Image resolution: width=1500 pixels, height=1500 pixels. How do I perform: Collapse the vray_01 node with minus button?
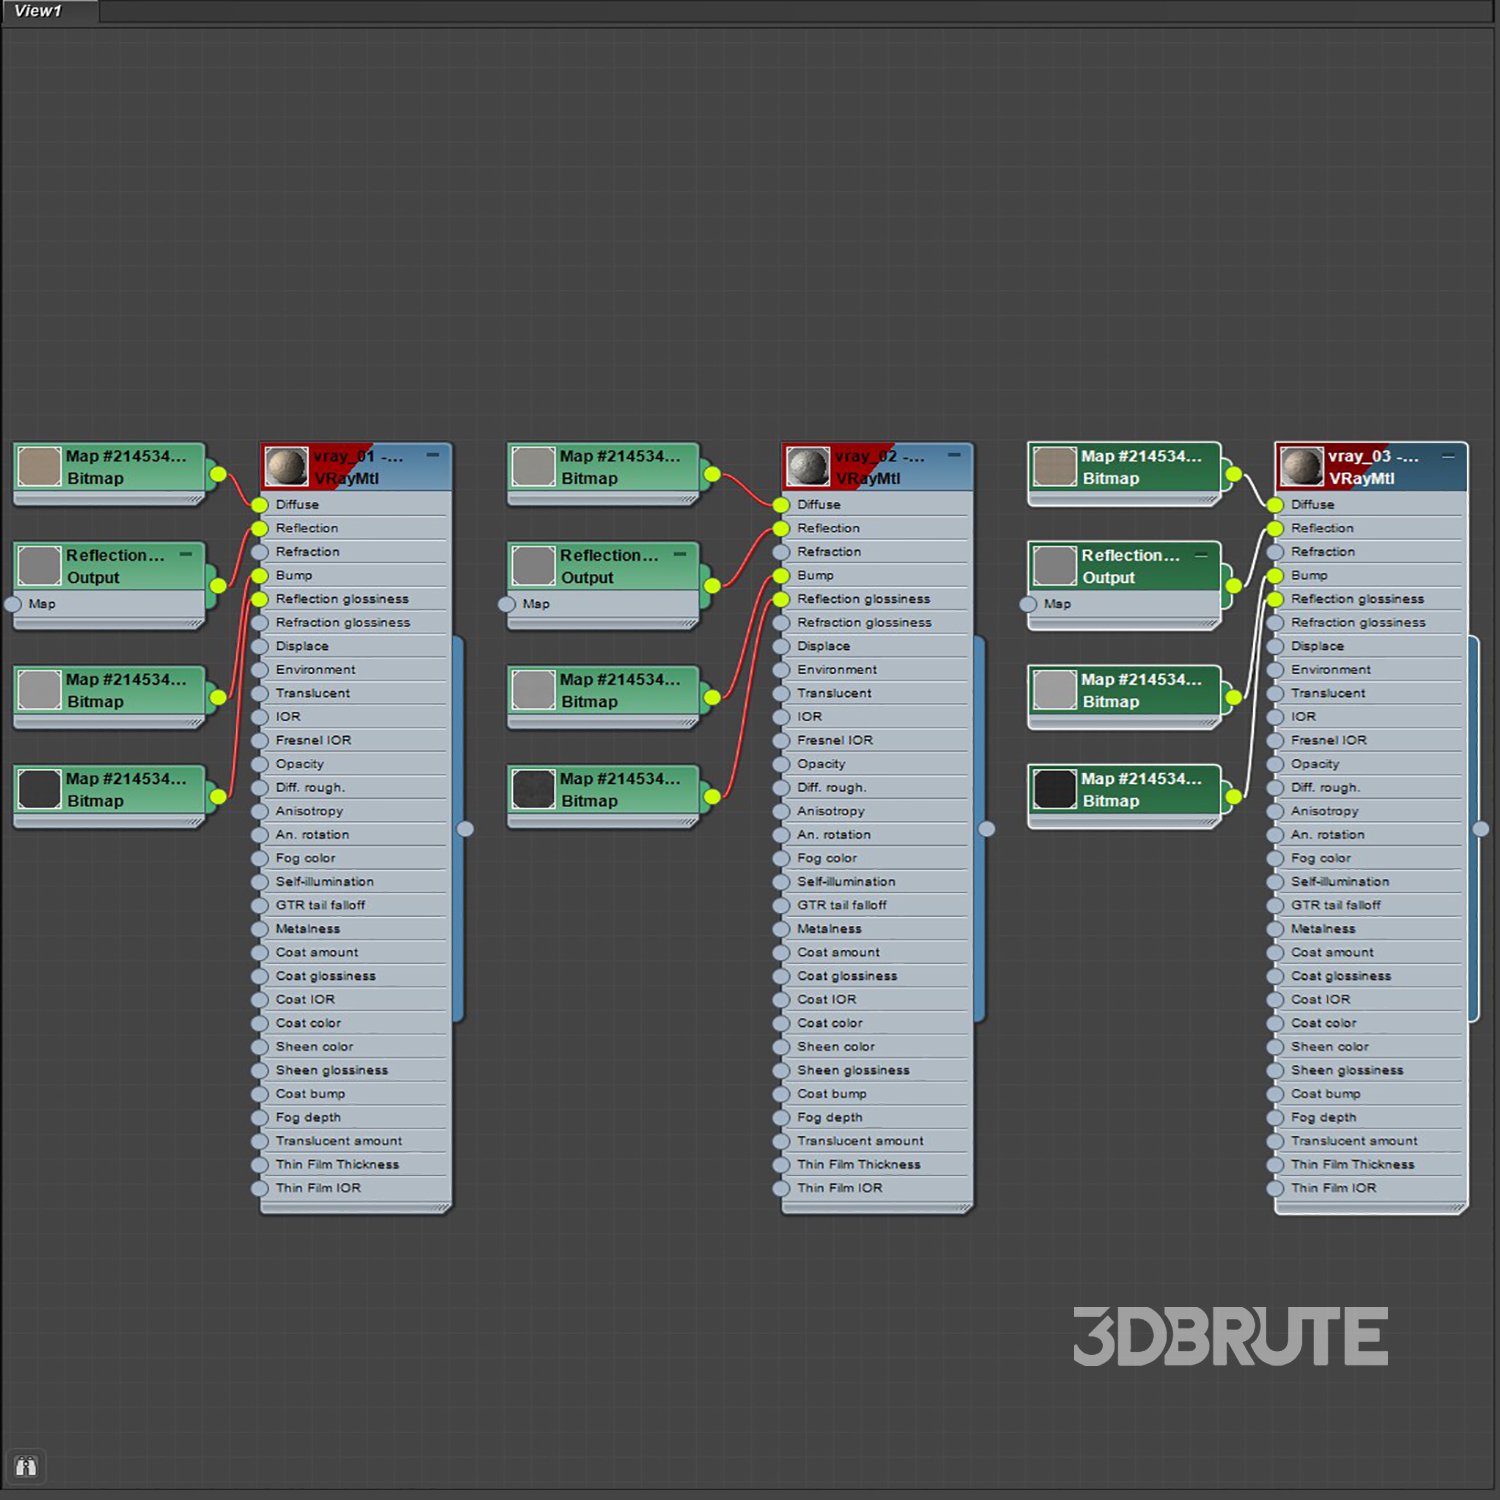tap(433, 455)
